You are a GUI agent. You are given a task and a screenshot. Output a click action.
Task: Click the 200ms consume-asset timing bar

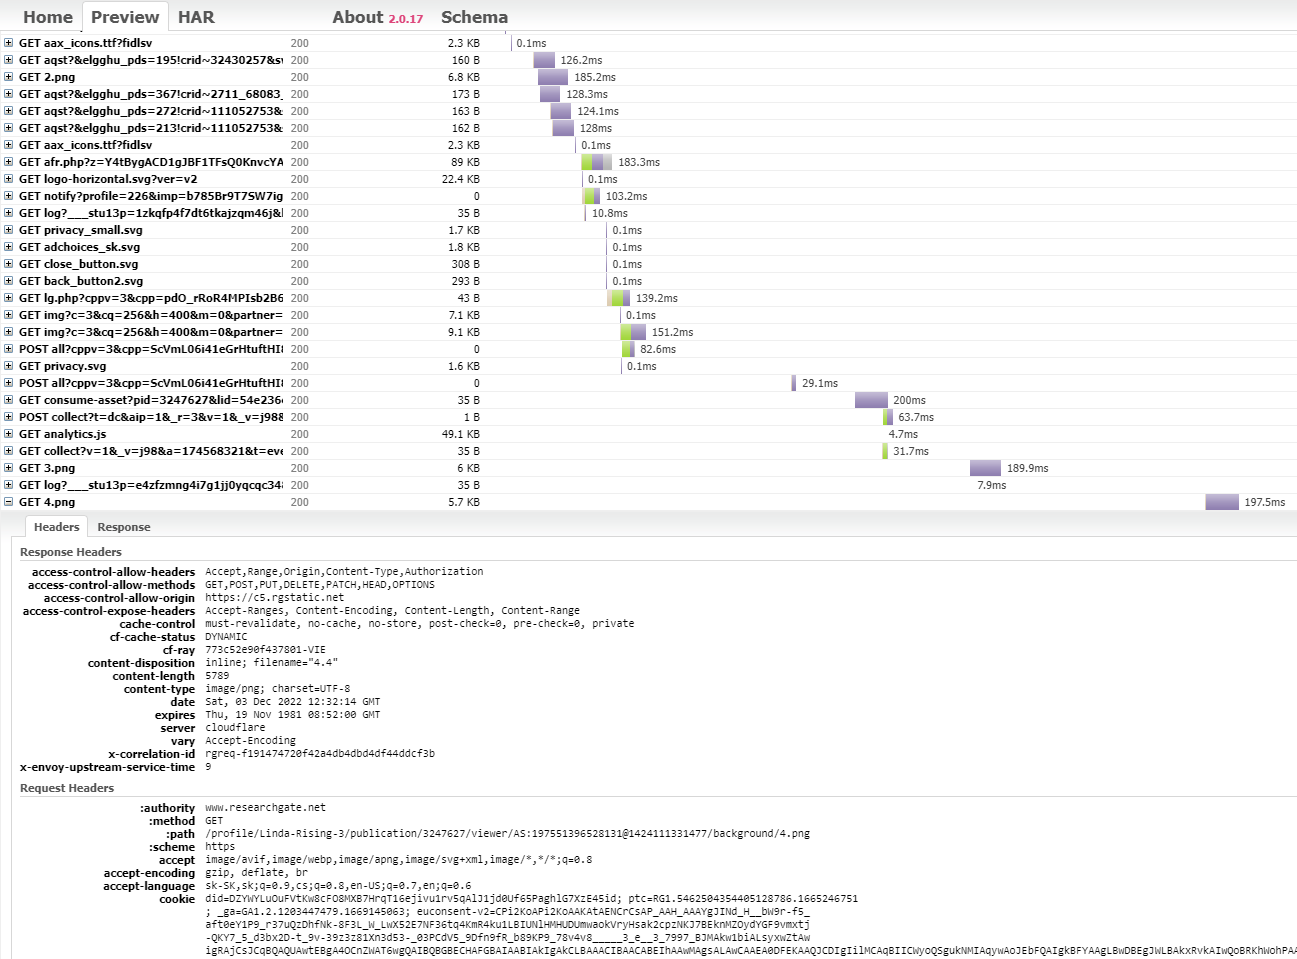point(871,400)
